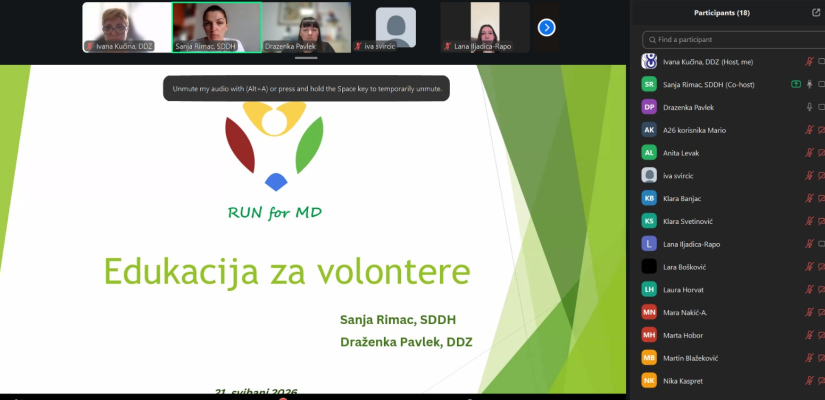This screenshot has height=400, width=825.
Task: Toggle Lana Iljadica-Rapo's muted microphone in list
Action: click(809, 244)
